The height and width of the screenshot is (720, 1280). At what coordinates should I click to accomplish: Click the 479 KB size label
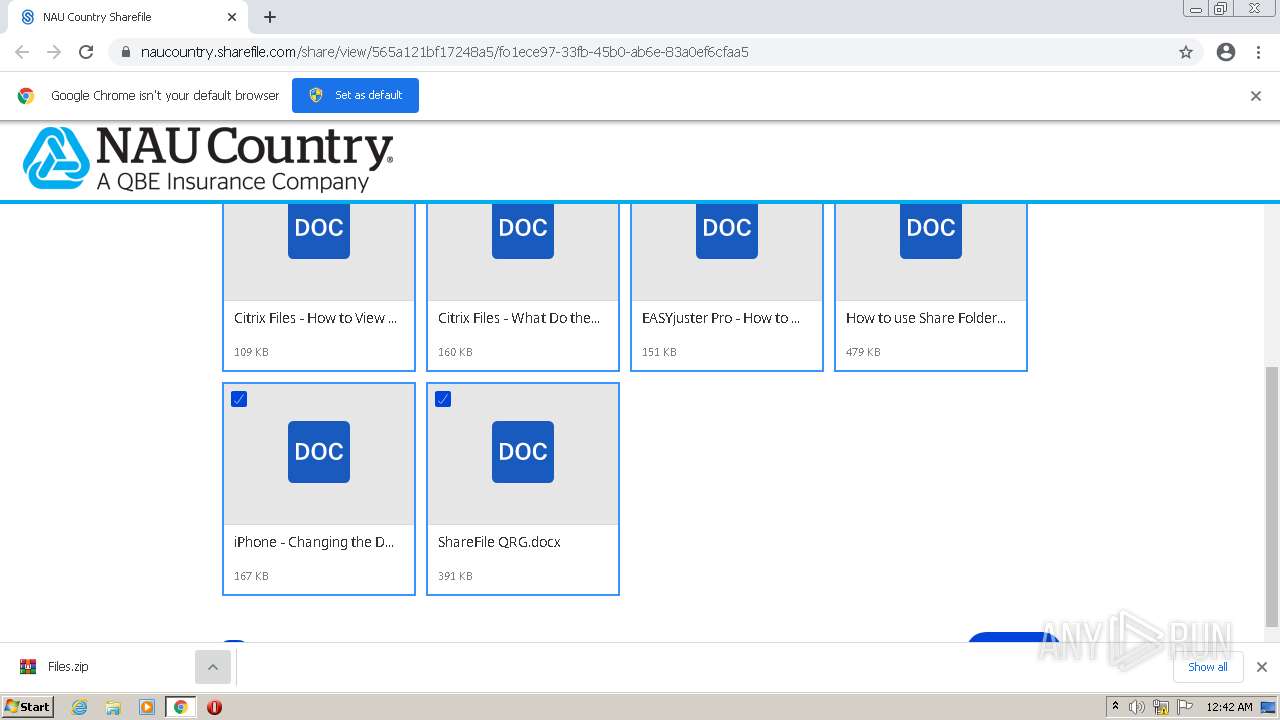pos(863,352)
